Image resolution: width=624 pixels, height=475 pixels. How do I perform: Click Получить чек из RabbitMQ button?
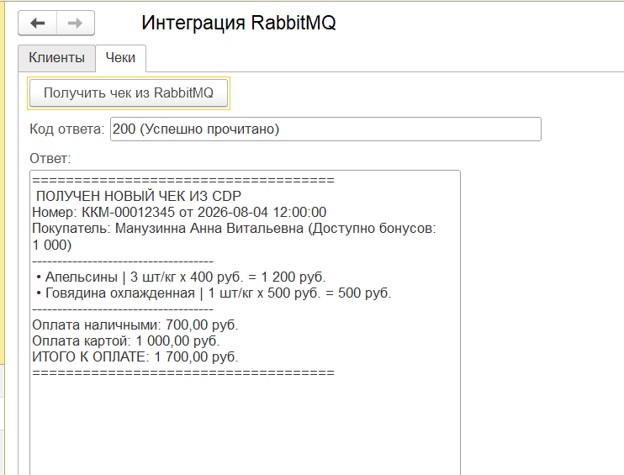click(129, 93)
